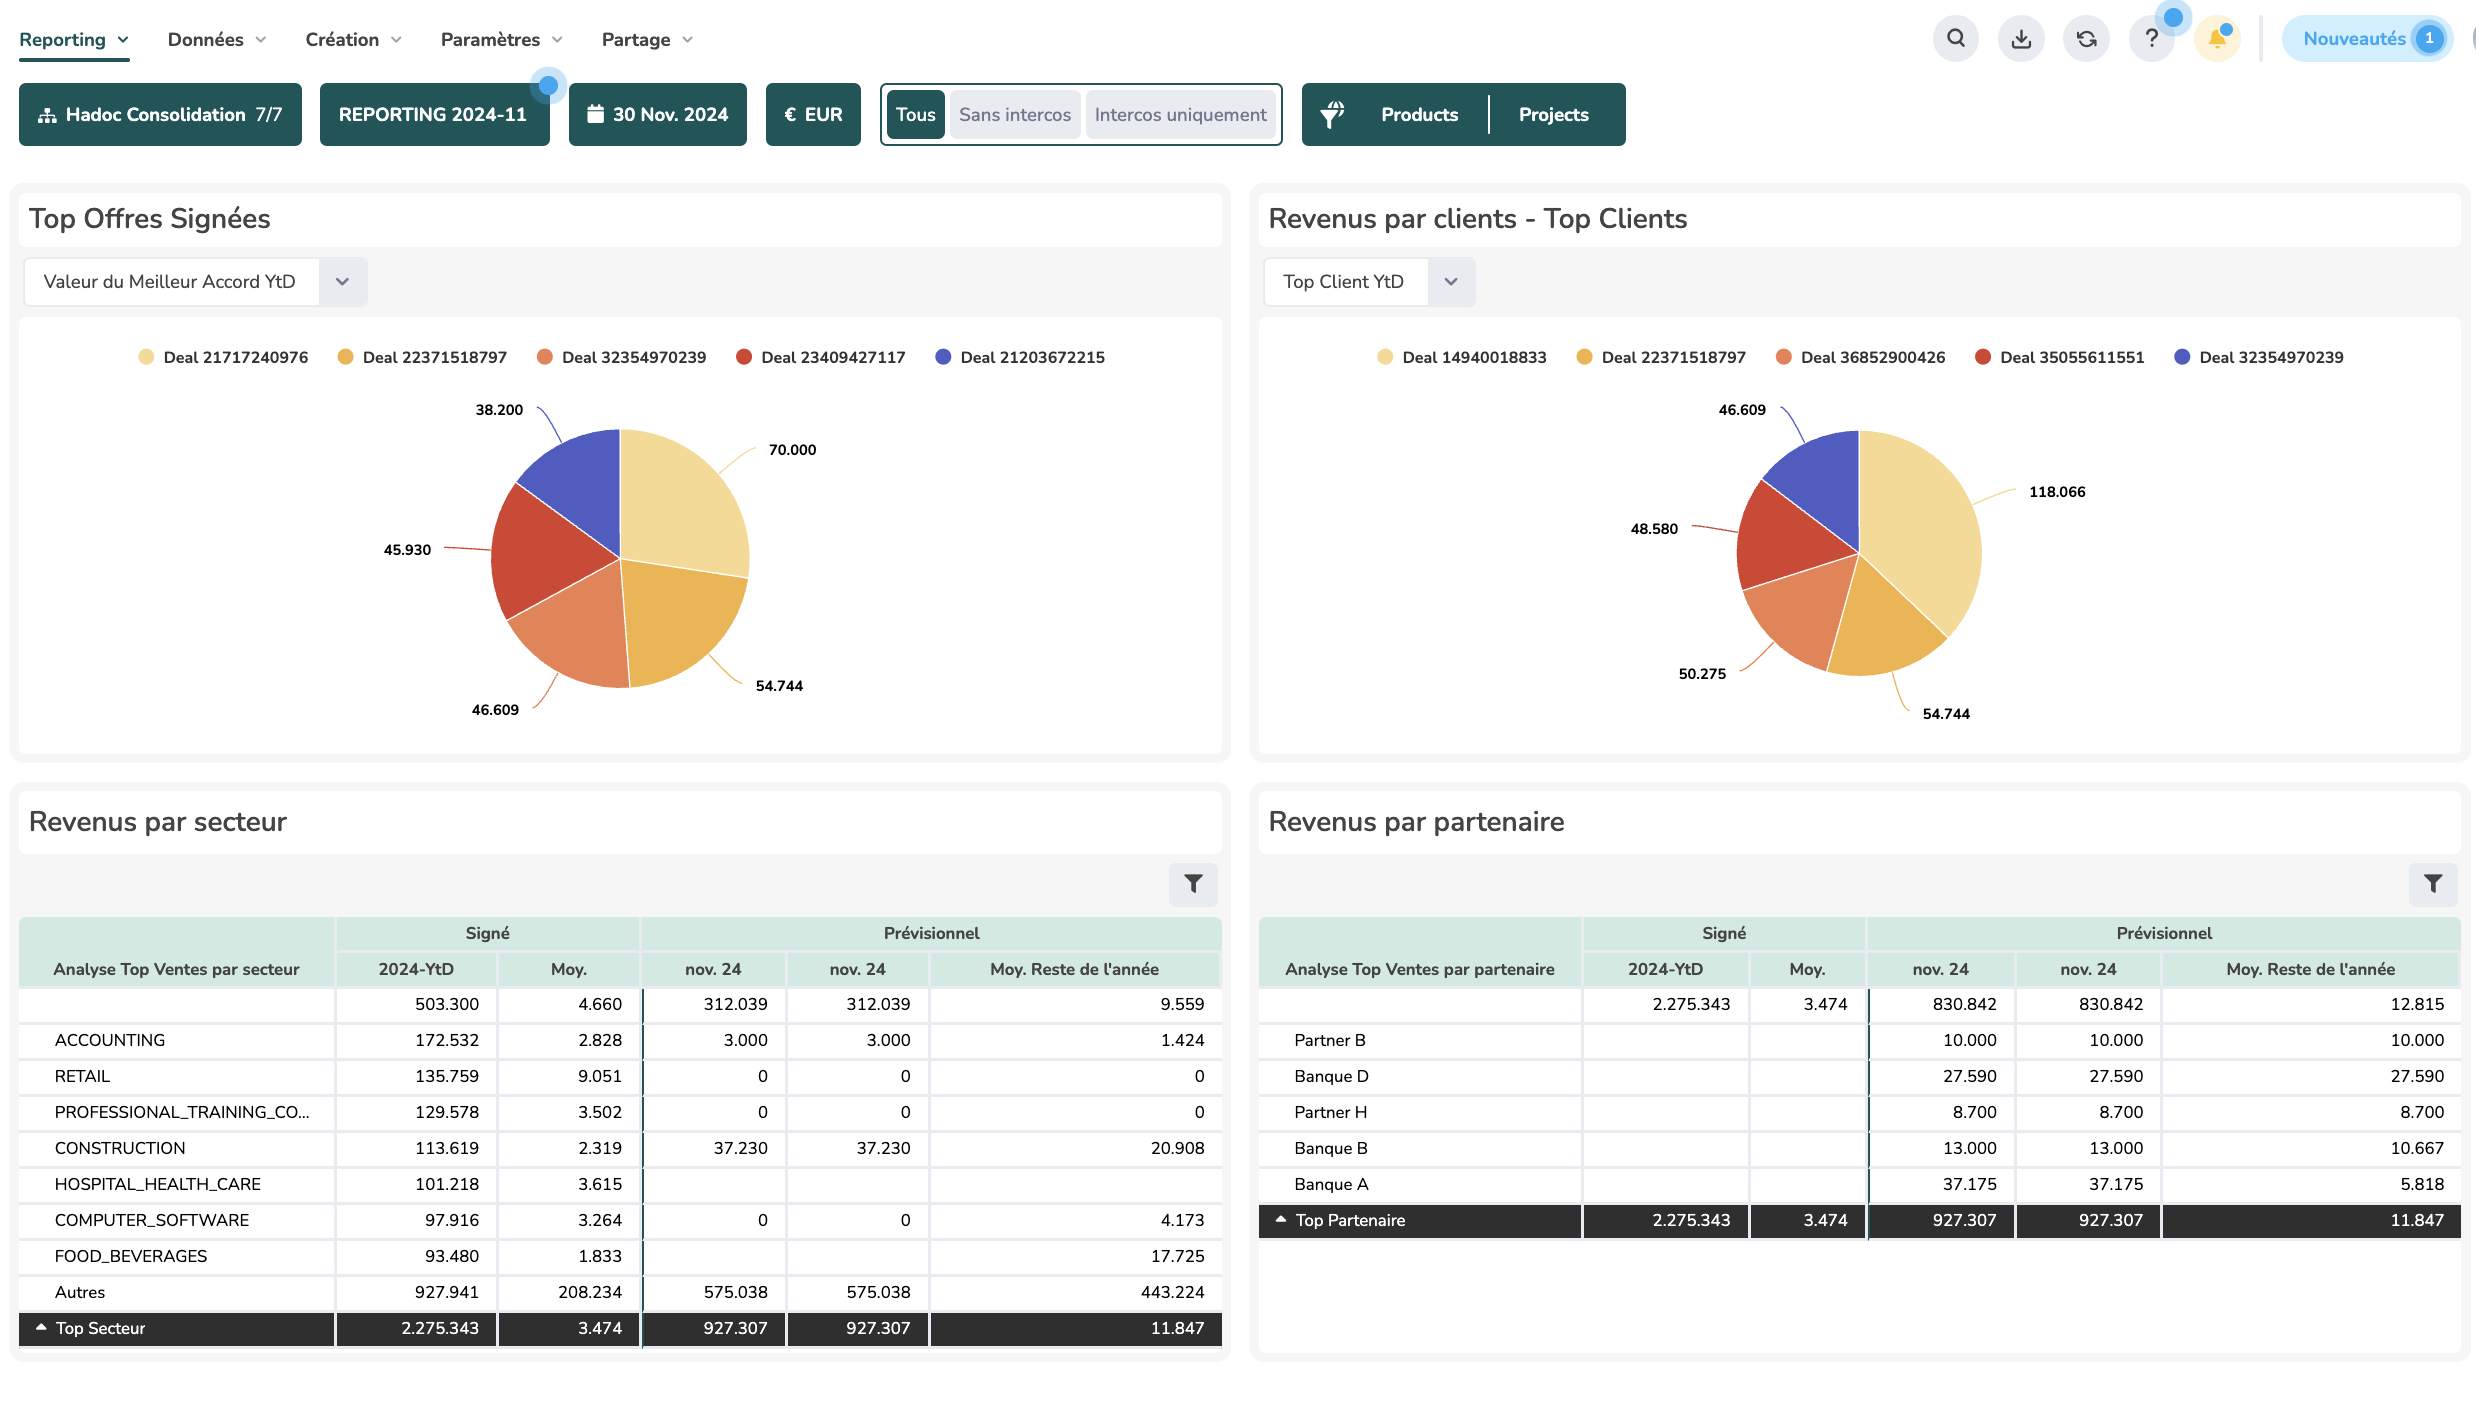Open the Paramètres menu
Image resolution: width=2476 pixels, height=1402 pixels.
(x=502, y=40)
